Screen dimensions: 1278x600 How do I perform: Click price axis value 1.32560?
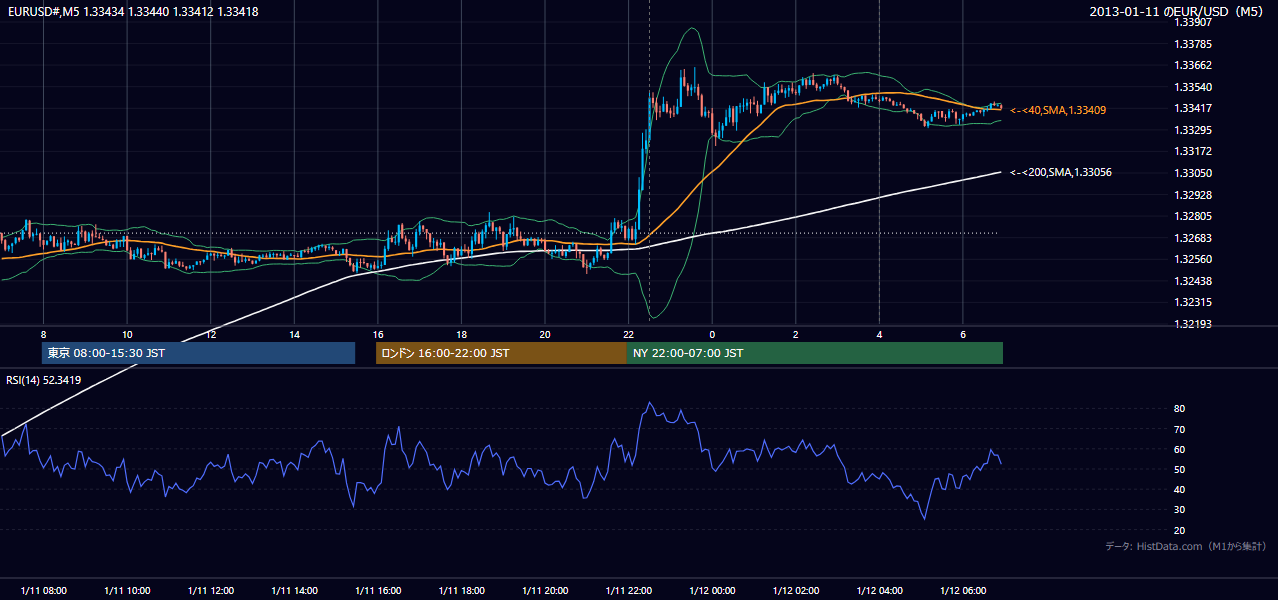pyautogui.click(x=1193, y=259)
